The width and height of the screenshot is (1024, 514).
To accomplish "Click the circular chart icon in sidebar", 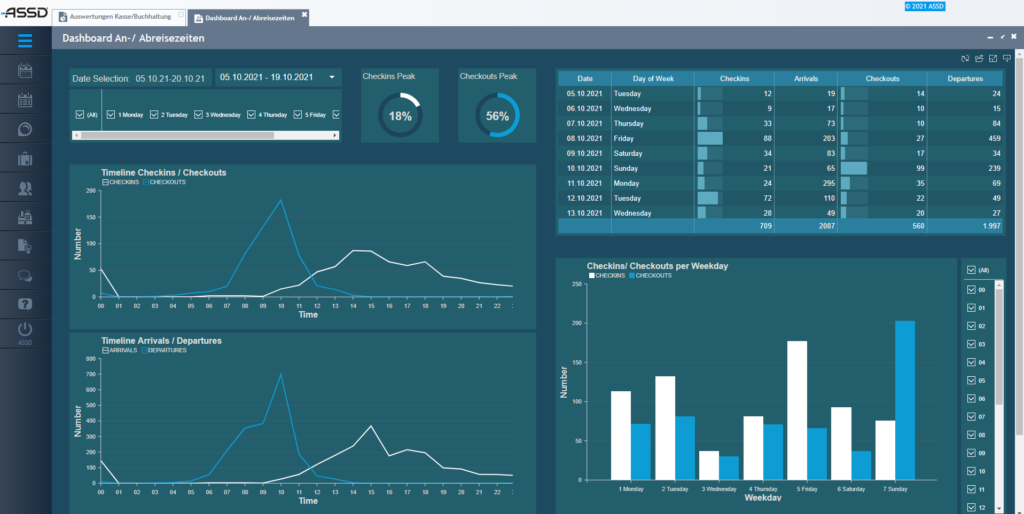I will [25, 129].
